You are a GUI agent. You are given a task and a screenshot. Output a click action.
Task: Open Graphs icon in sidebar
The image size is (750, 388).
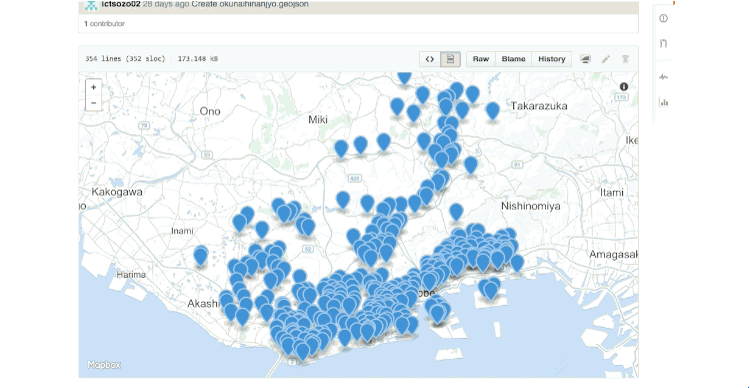click(x=663, y=101)
